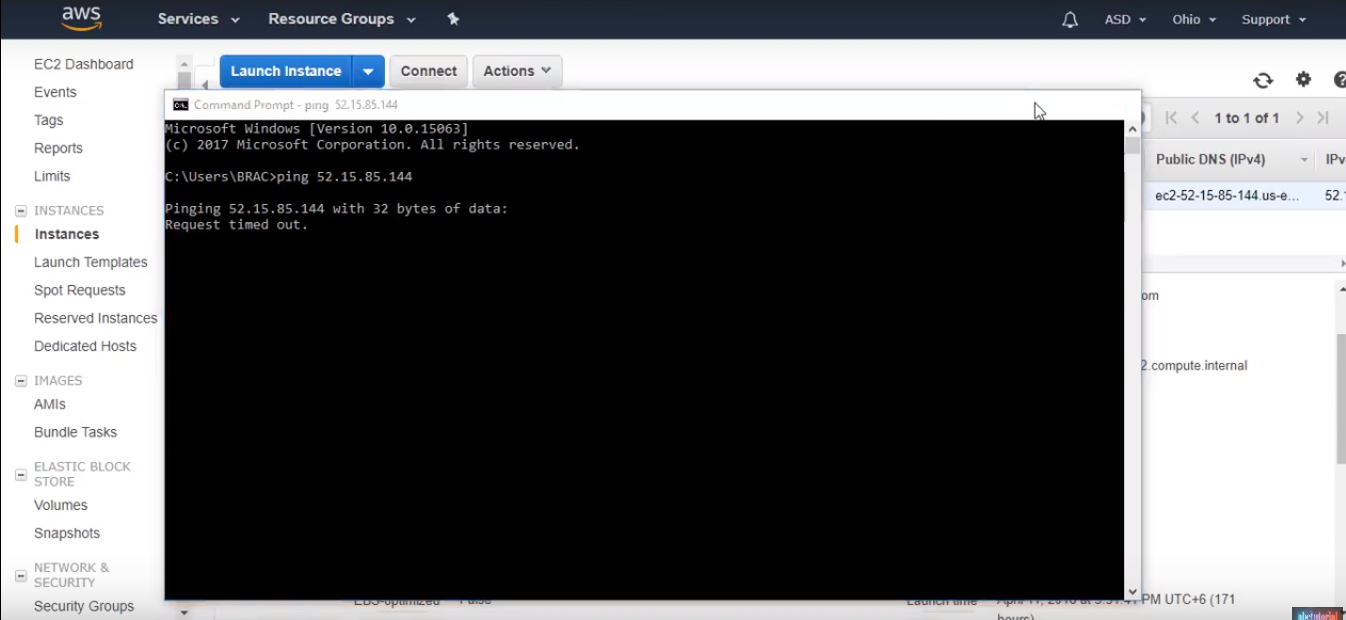Refresh the instances list
The image size is (1346, 620).
tap(1263, 80)
